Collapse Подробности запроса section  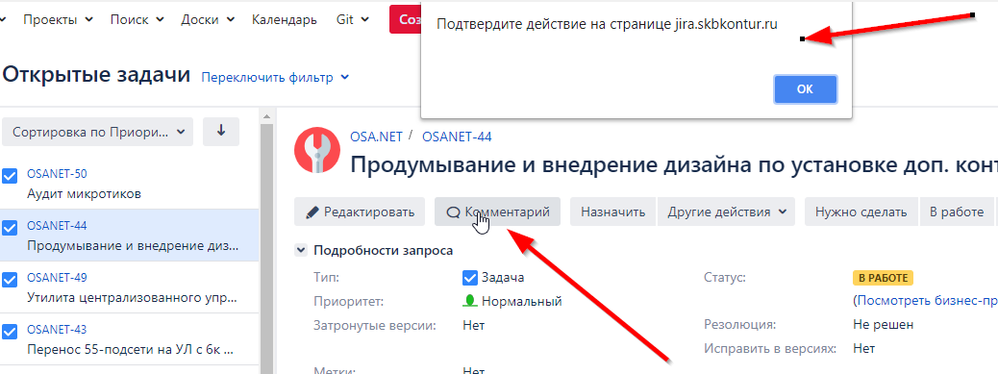pos(301,251)
